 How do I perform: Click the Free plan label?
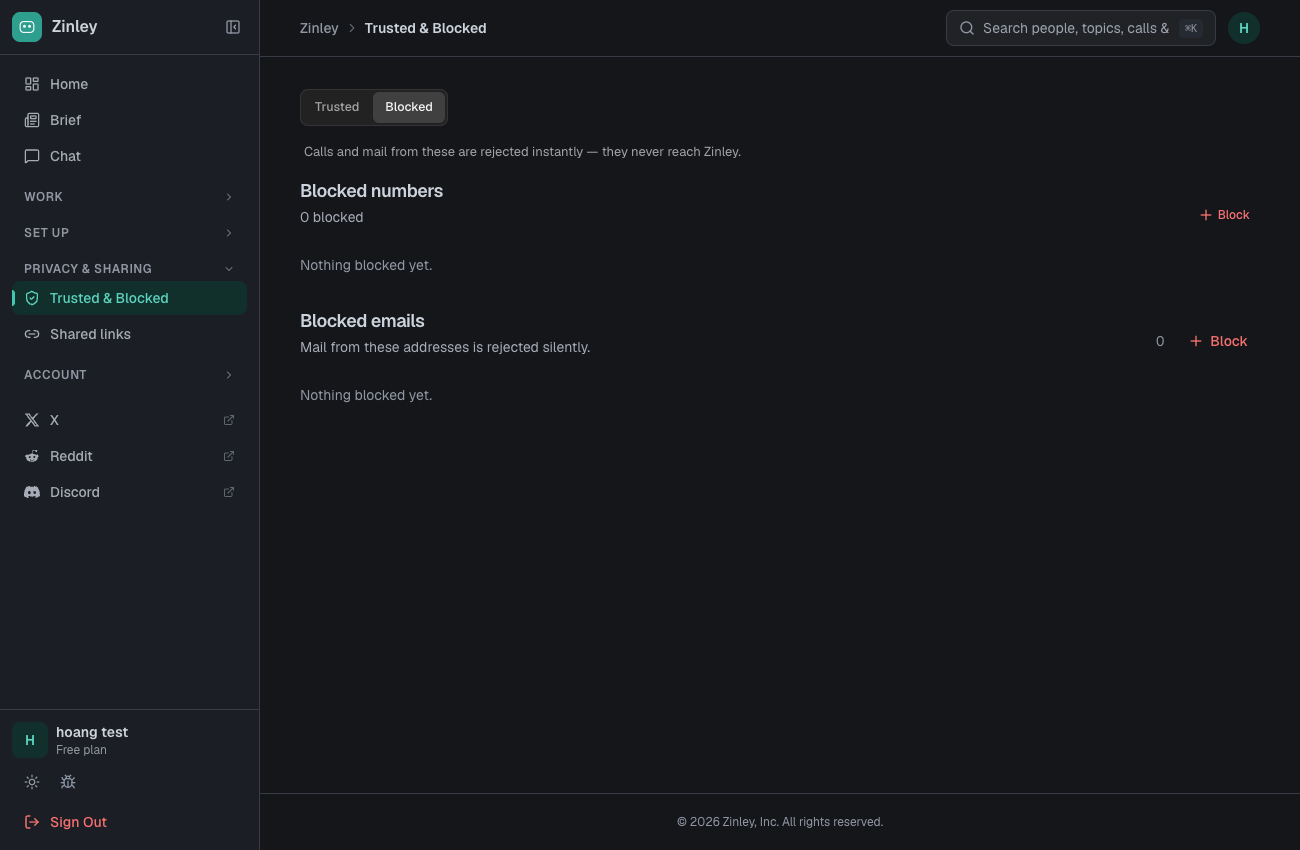point(81,750)
